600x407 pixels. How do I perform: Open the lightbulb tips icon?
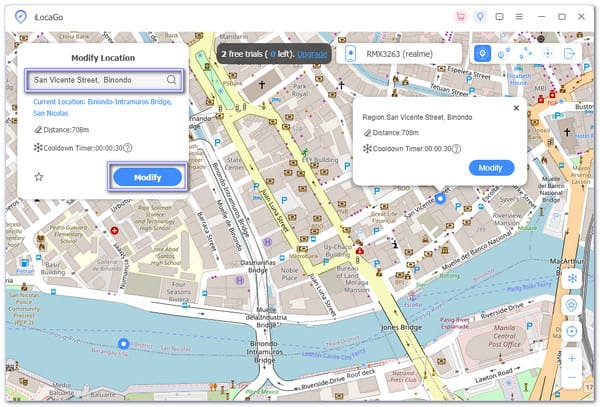pyautogui.click(x=480, y=17)
